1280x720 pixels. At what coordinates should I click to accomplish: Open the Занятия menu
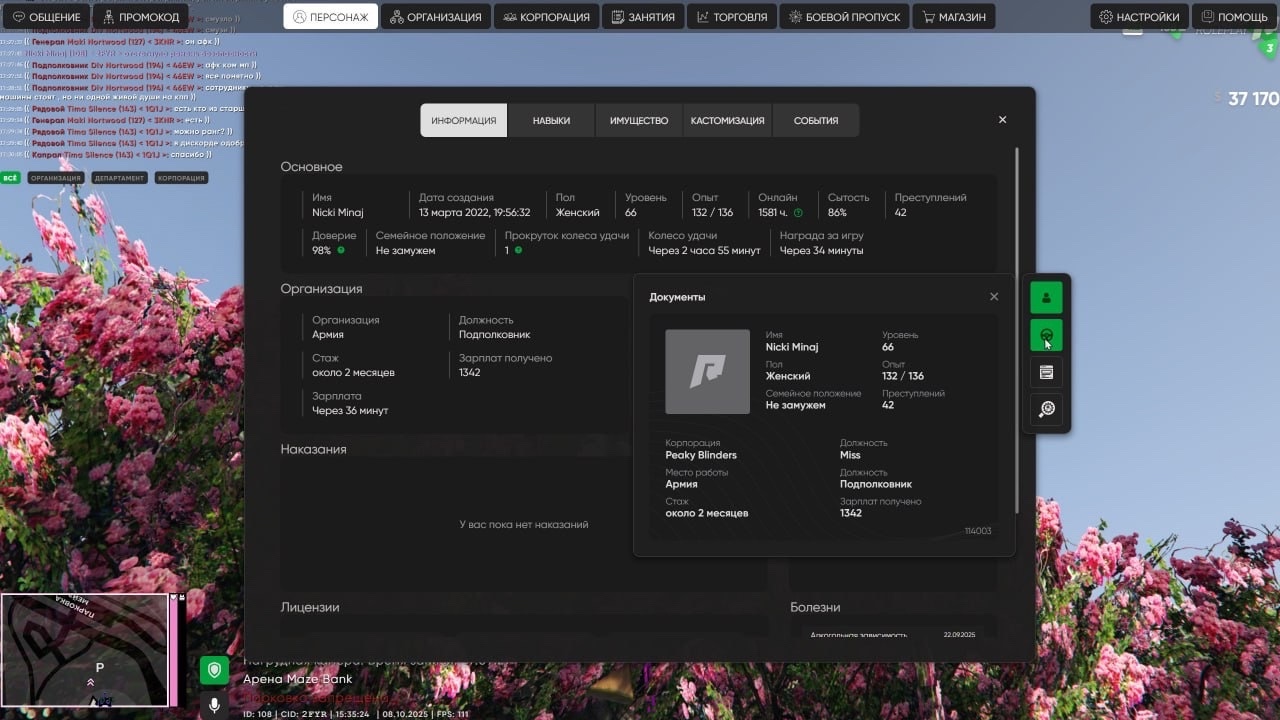643,16
